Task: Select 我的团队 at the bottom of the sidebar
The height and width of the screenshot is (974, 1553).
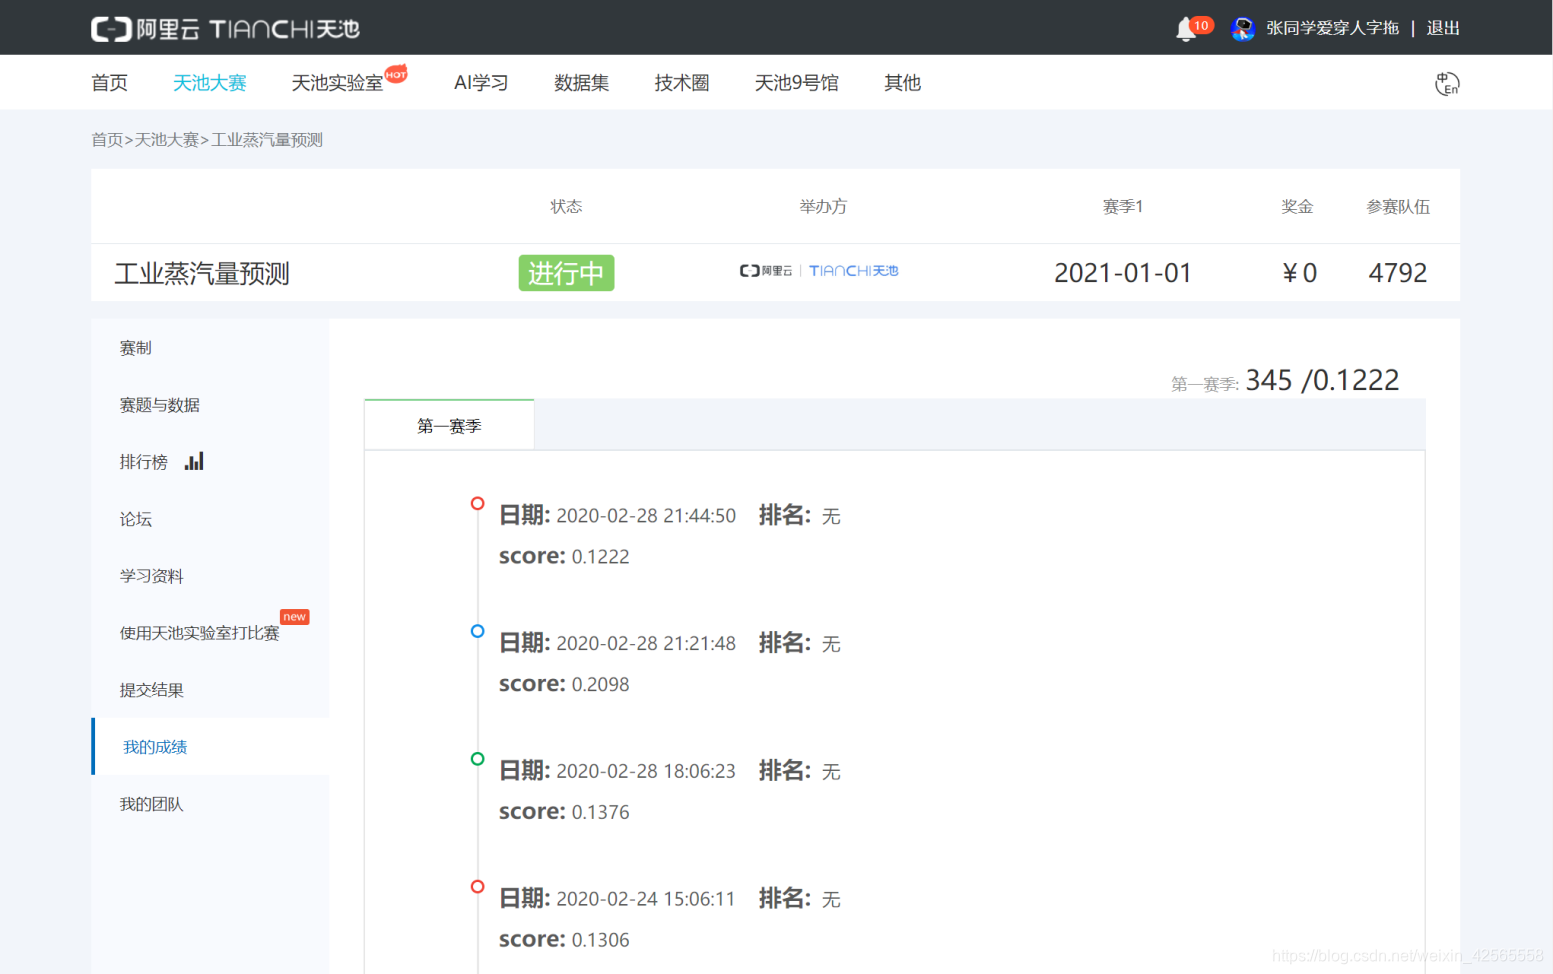Action: (152, 803)
